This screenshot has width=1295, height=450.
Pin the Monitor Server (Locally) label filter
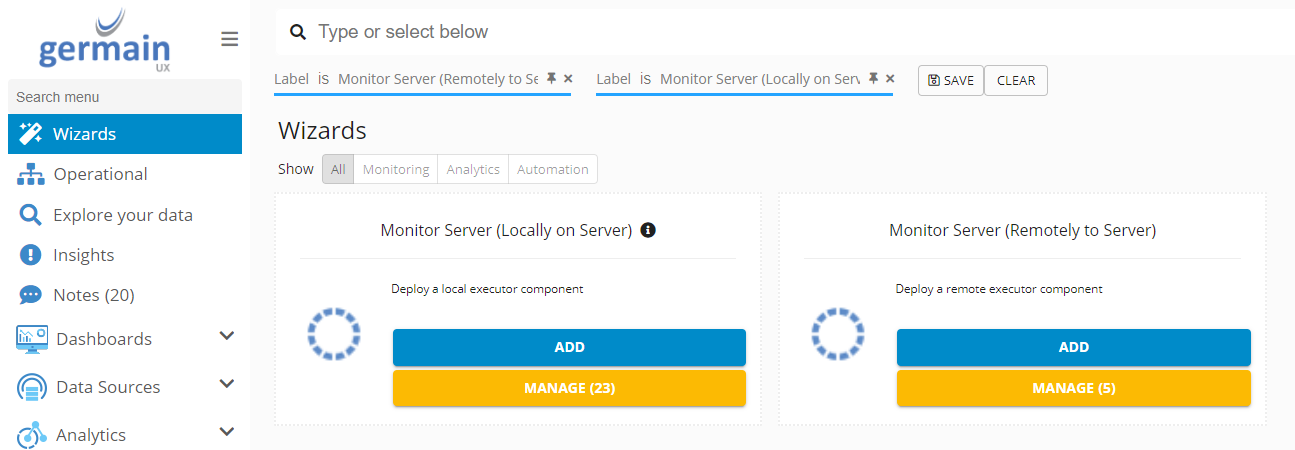pos(873,78)
